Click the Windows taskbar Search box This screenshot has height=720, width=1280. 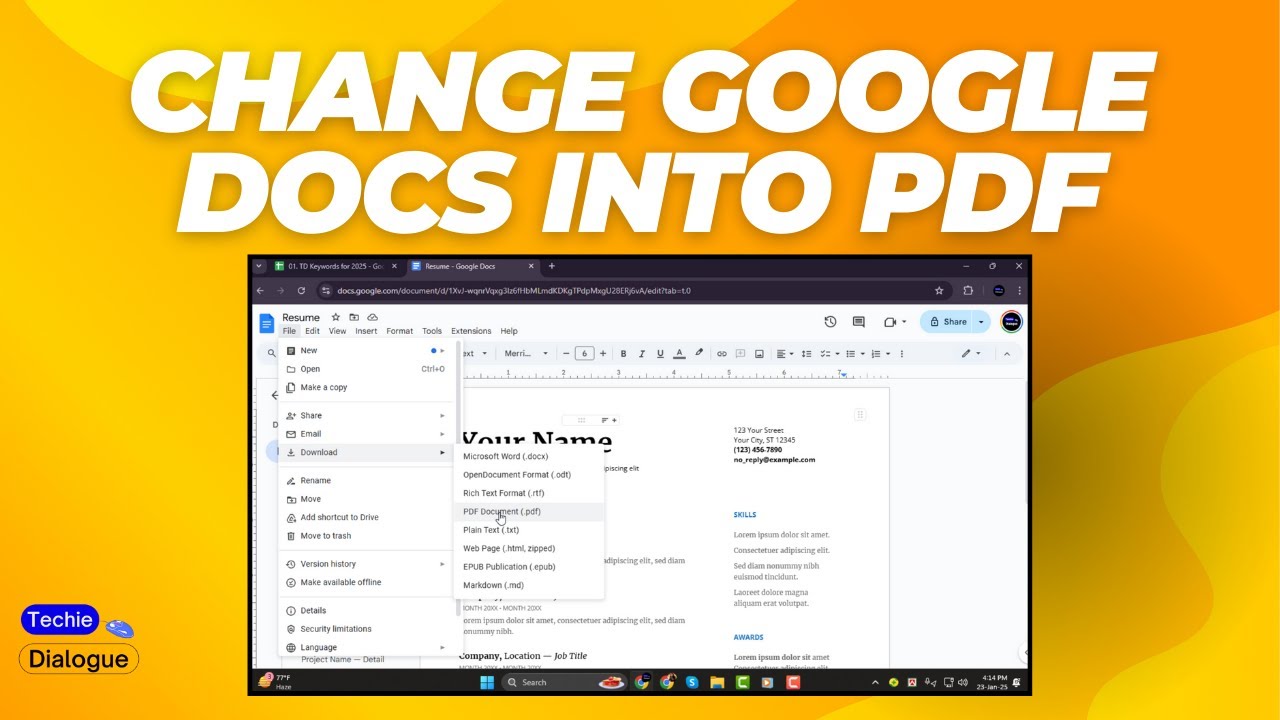(563, 682)
